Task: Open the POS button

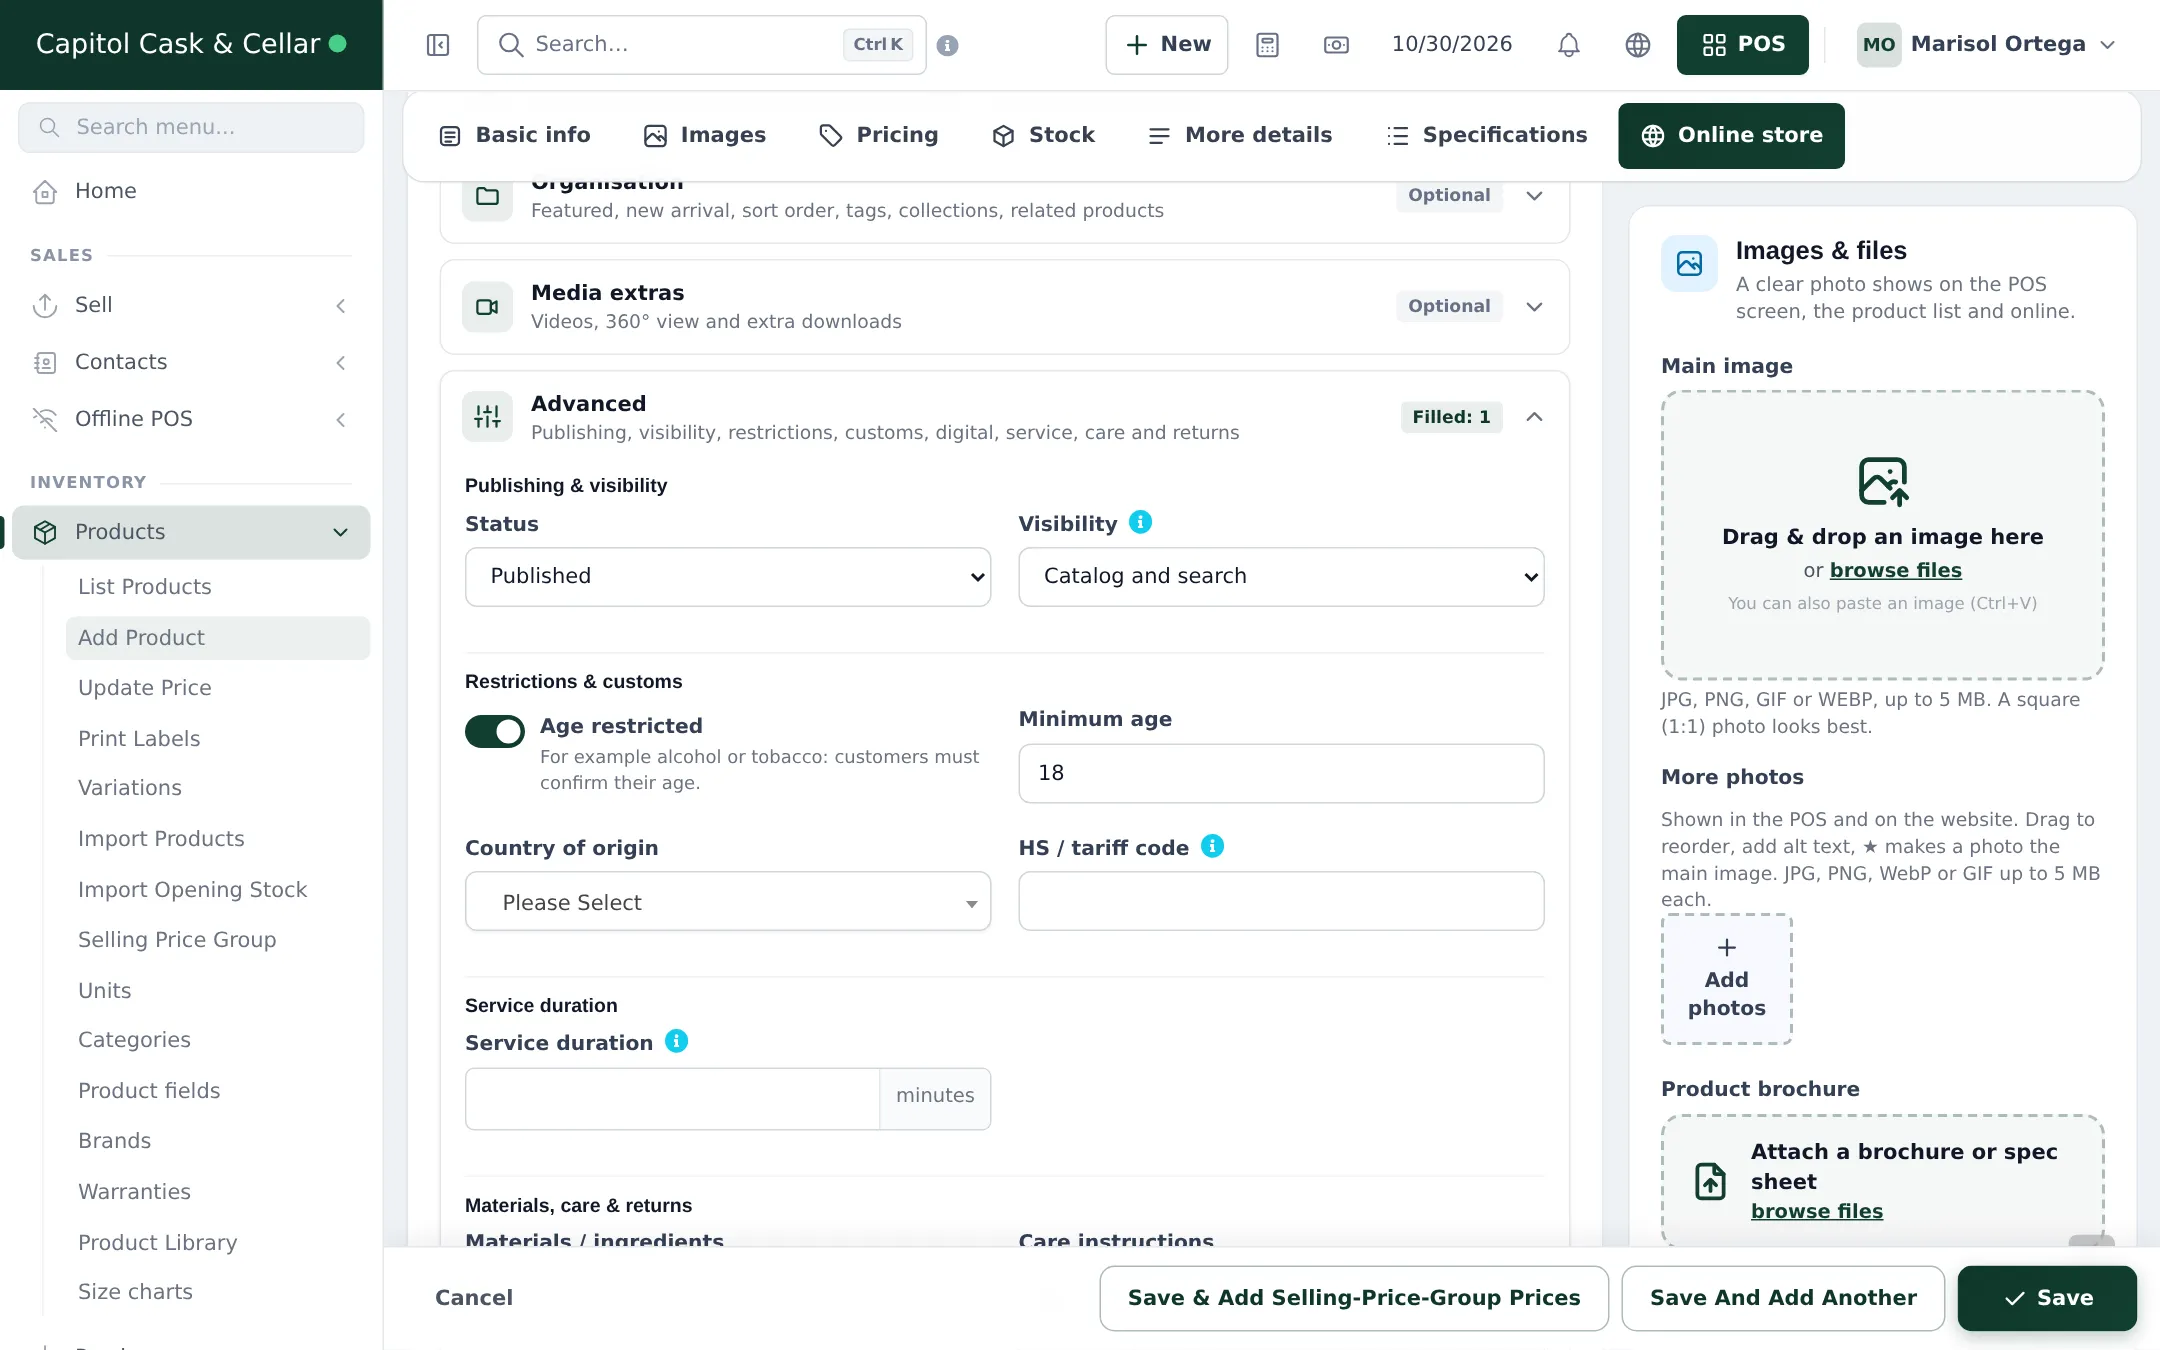Action: pyautogui.click(x=1743, y=45)
